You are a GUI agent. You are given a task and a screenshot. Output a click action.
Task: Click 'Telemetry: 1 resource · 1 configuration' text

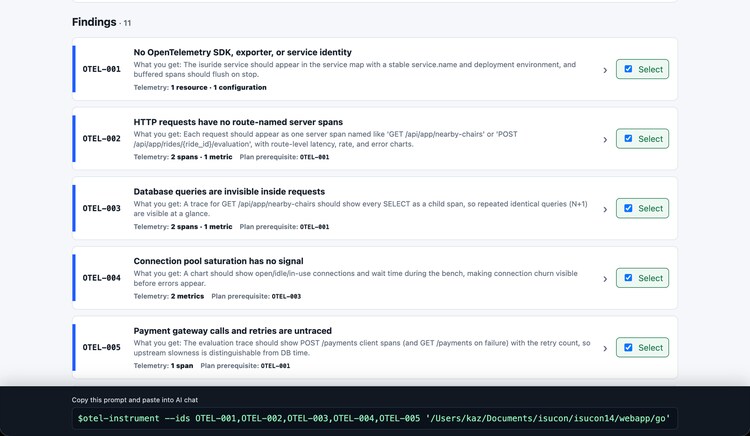pos(200,87)
